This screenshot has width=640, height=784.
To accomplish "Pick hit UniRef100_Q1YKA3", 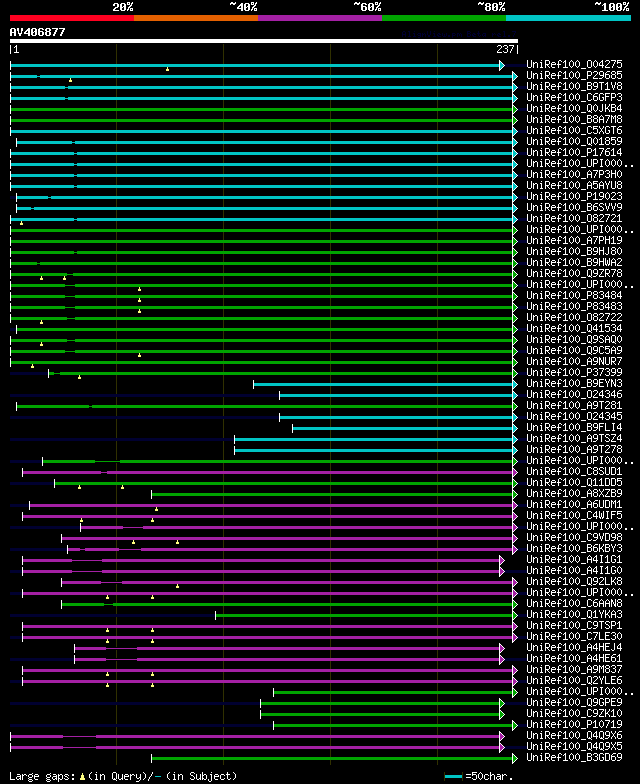I will (x=574, y=614).
